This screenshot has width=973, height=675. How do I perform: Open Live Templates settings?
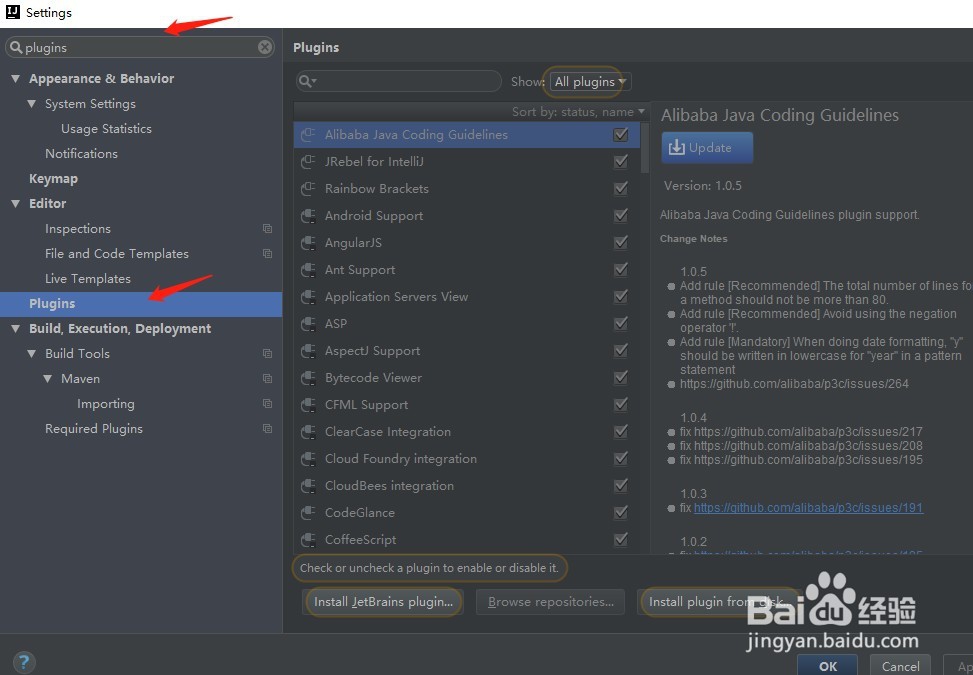point(87,279)
